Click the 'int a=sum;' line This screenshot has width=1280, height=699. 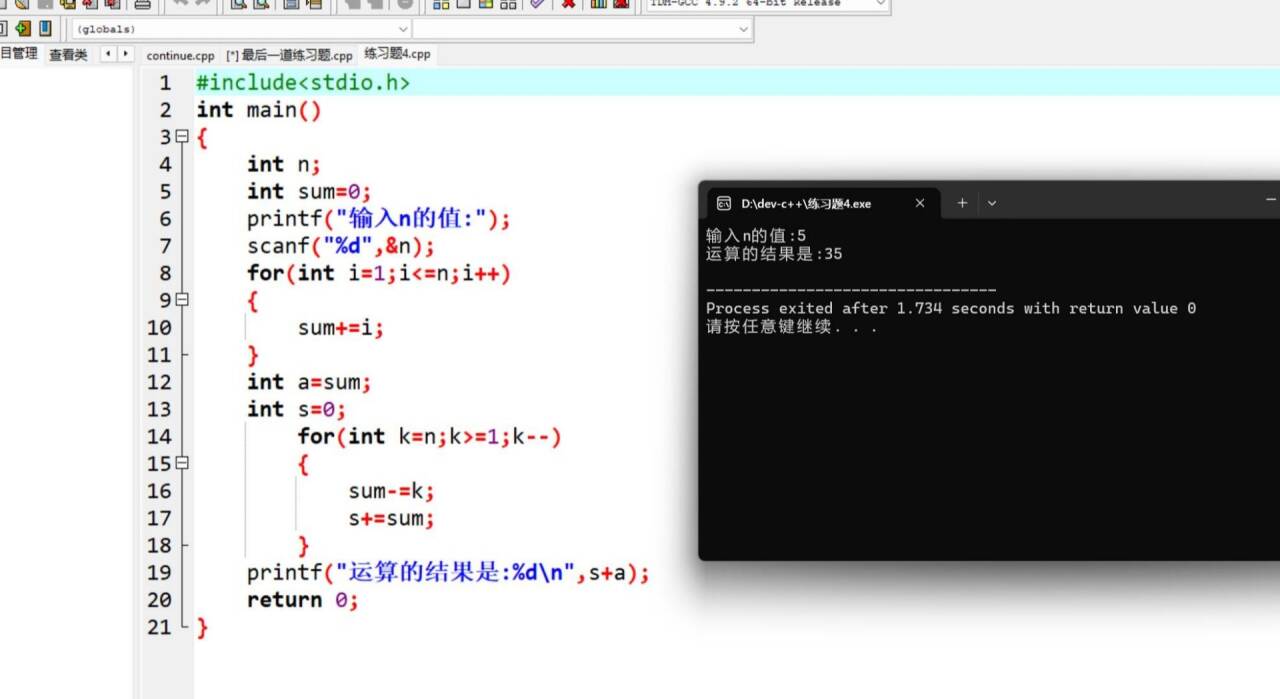pos(309,382)
